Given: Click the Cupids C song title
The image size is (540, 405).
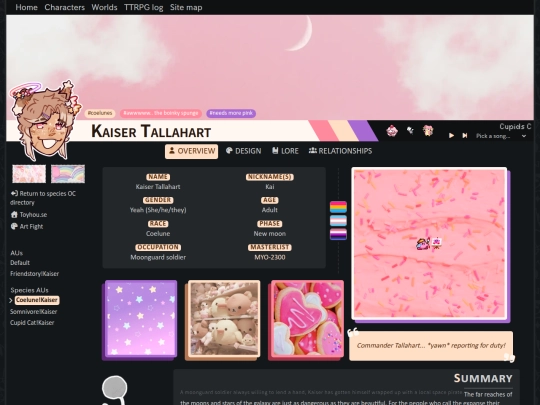Looking at the screenshot, I should click(515, 126).
